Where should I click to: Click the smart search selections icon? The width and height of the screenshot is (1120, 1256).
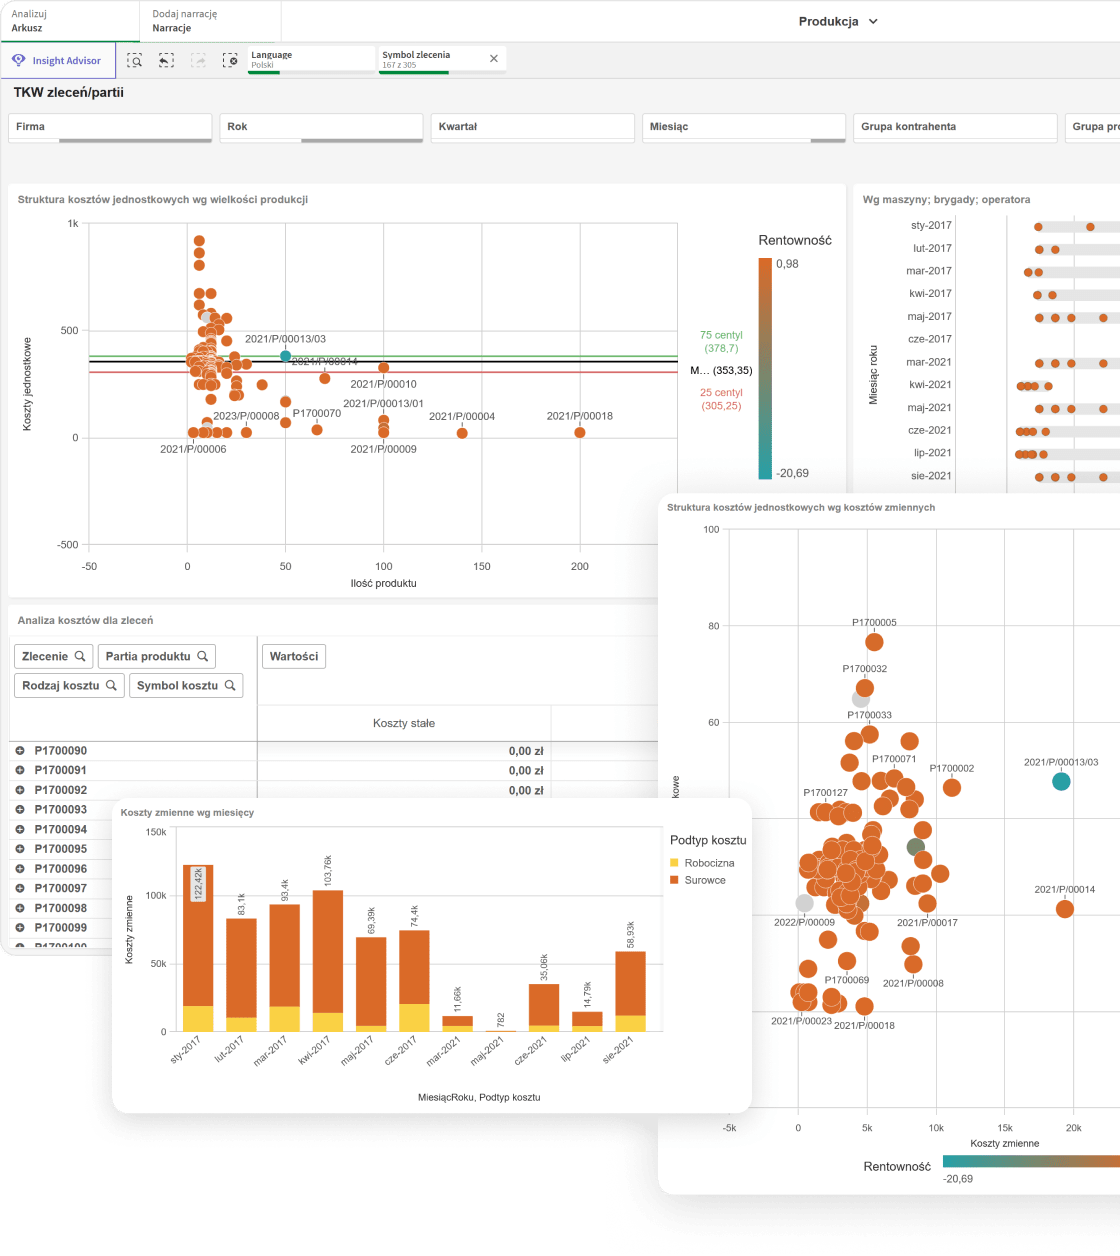click(135, 60)
